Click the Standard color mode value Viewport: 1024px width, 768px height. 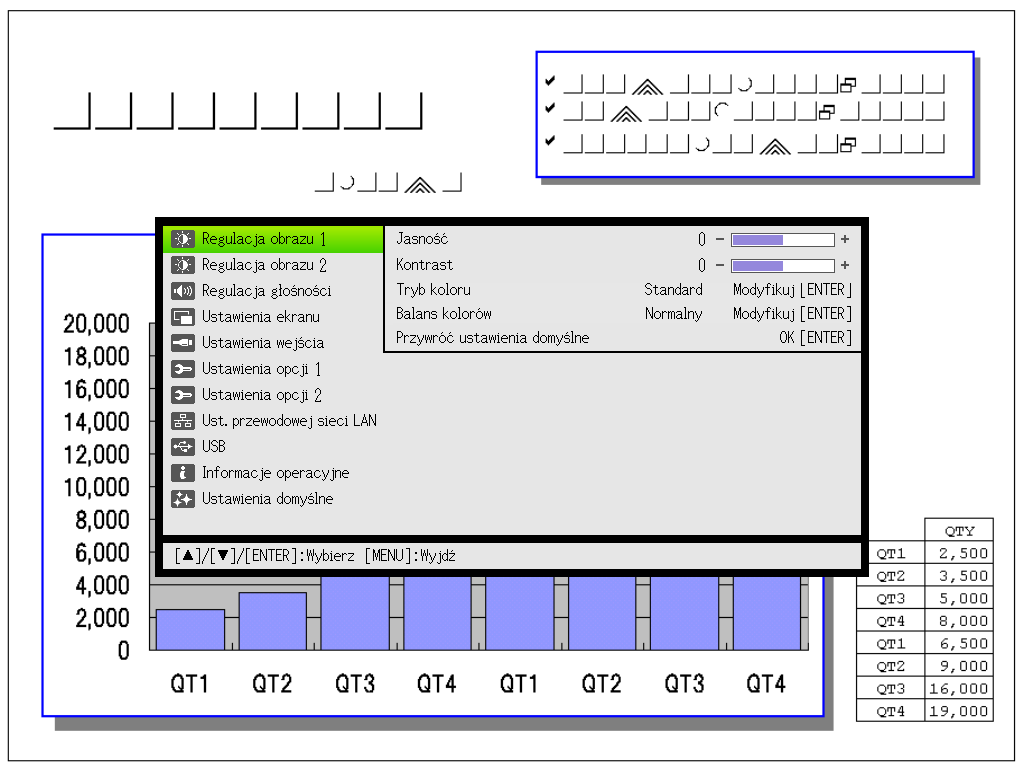point(673,290)
